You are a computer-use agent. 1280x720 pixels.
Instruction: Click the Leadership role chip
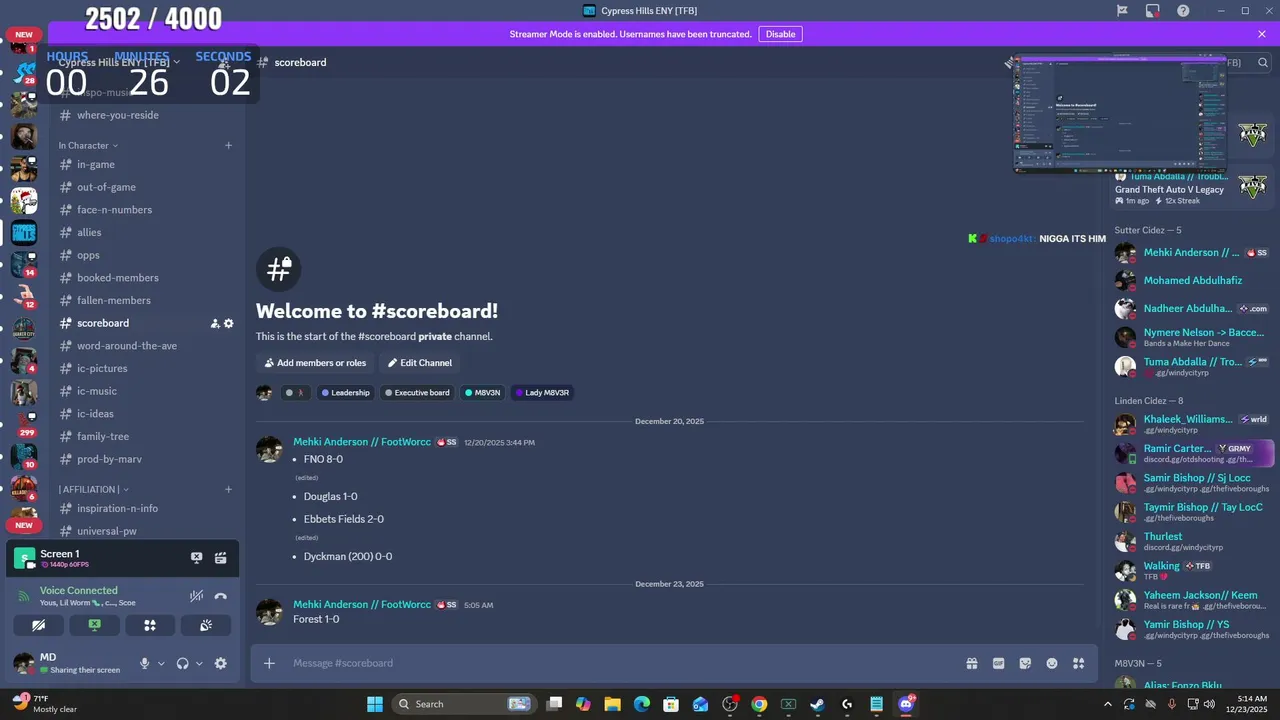[x=345, y=393]
